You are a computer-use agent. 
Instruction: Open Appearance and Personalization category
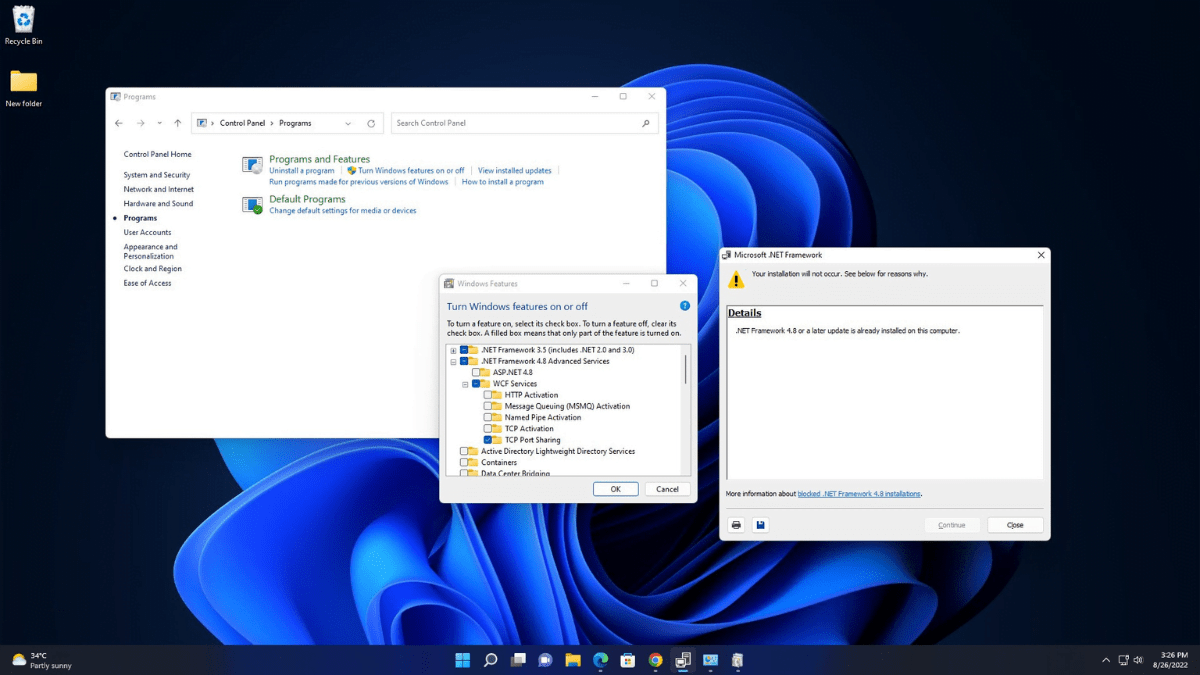151,251
